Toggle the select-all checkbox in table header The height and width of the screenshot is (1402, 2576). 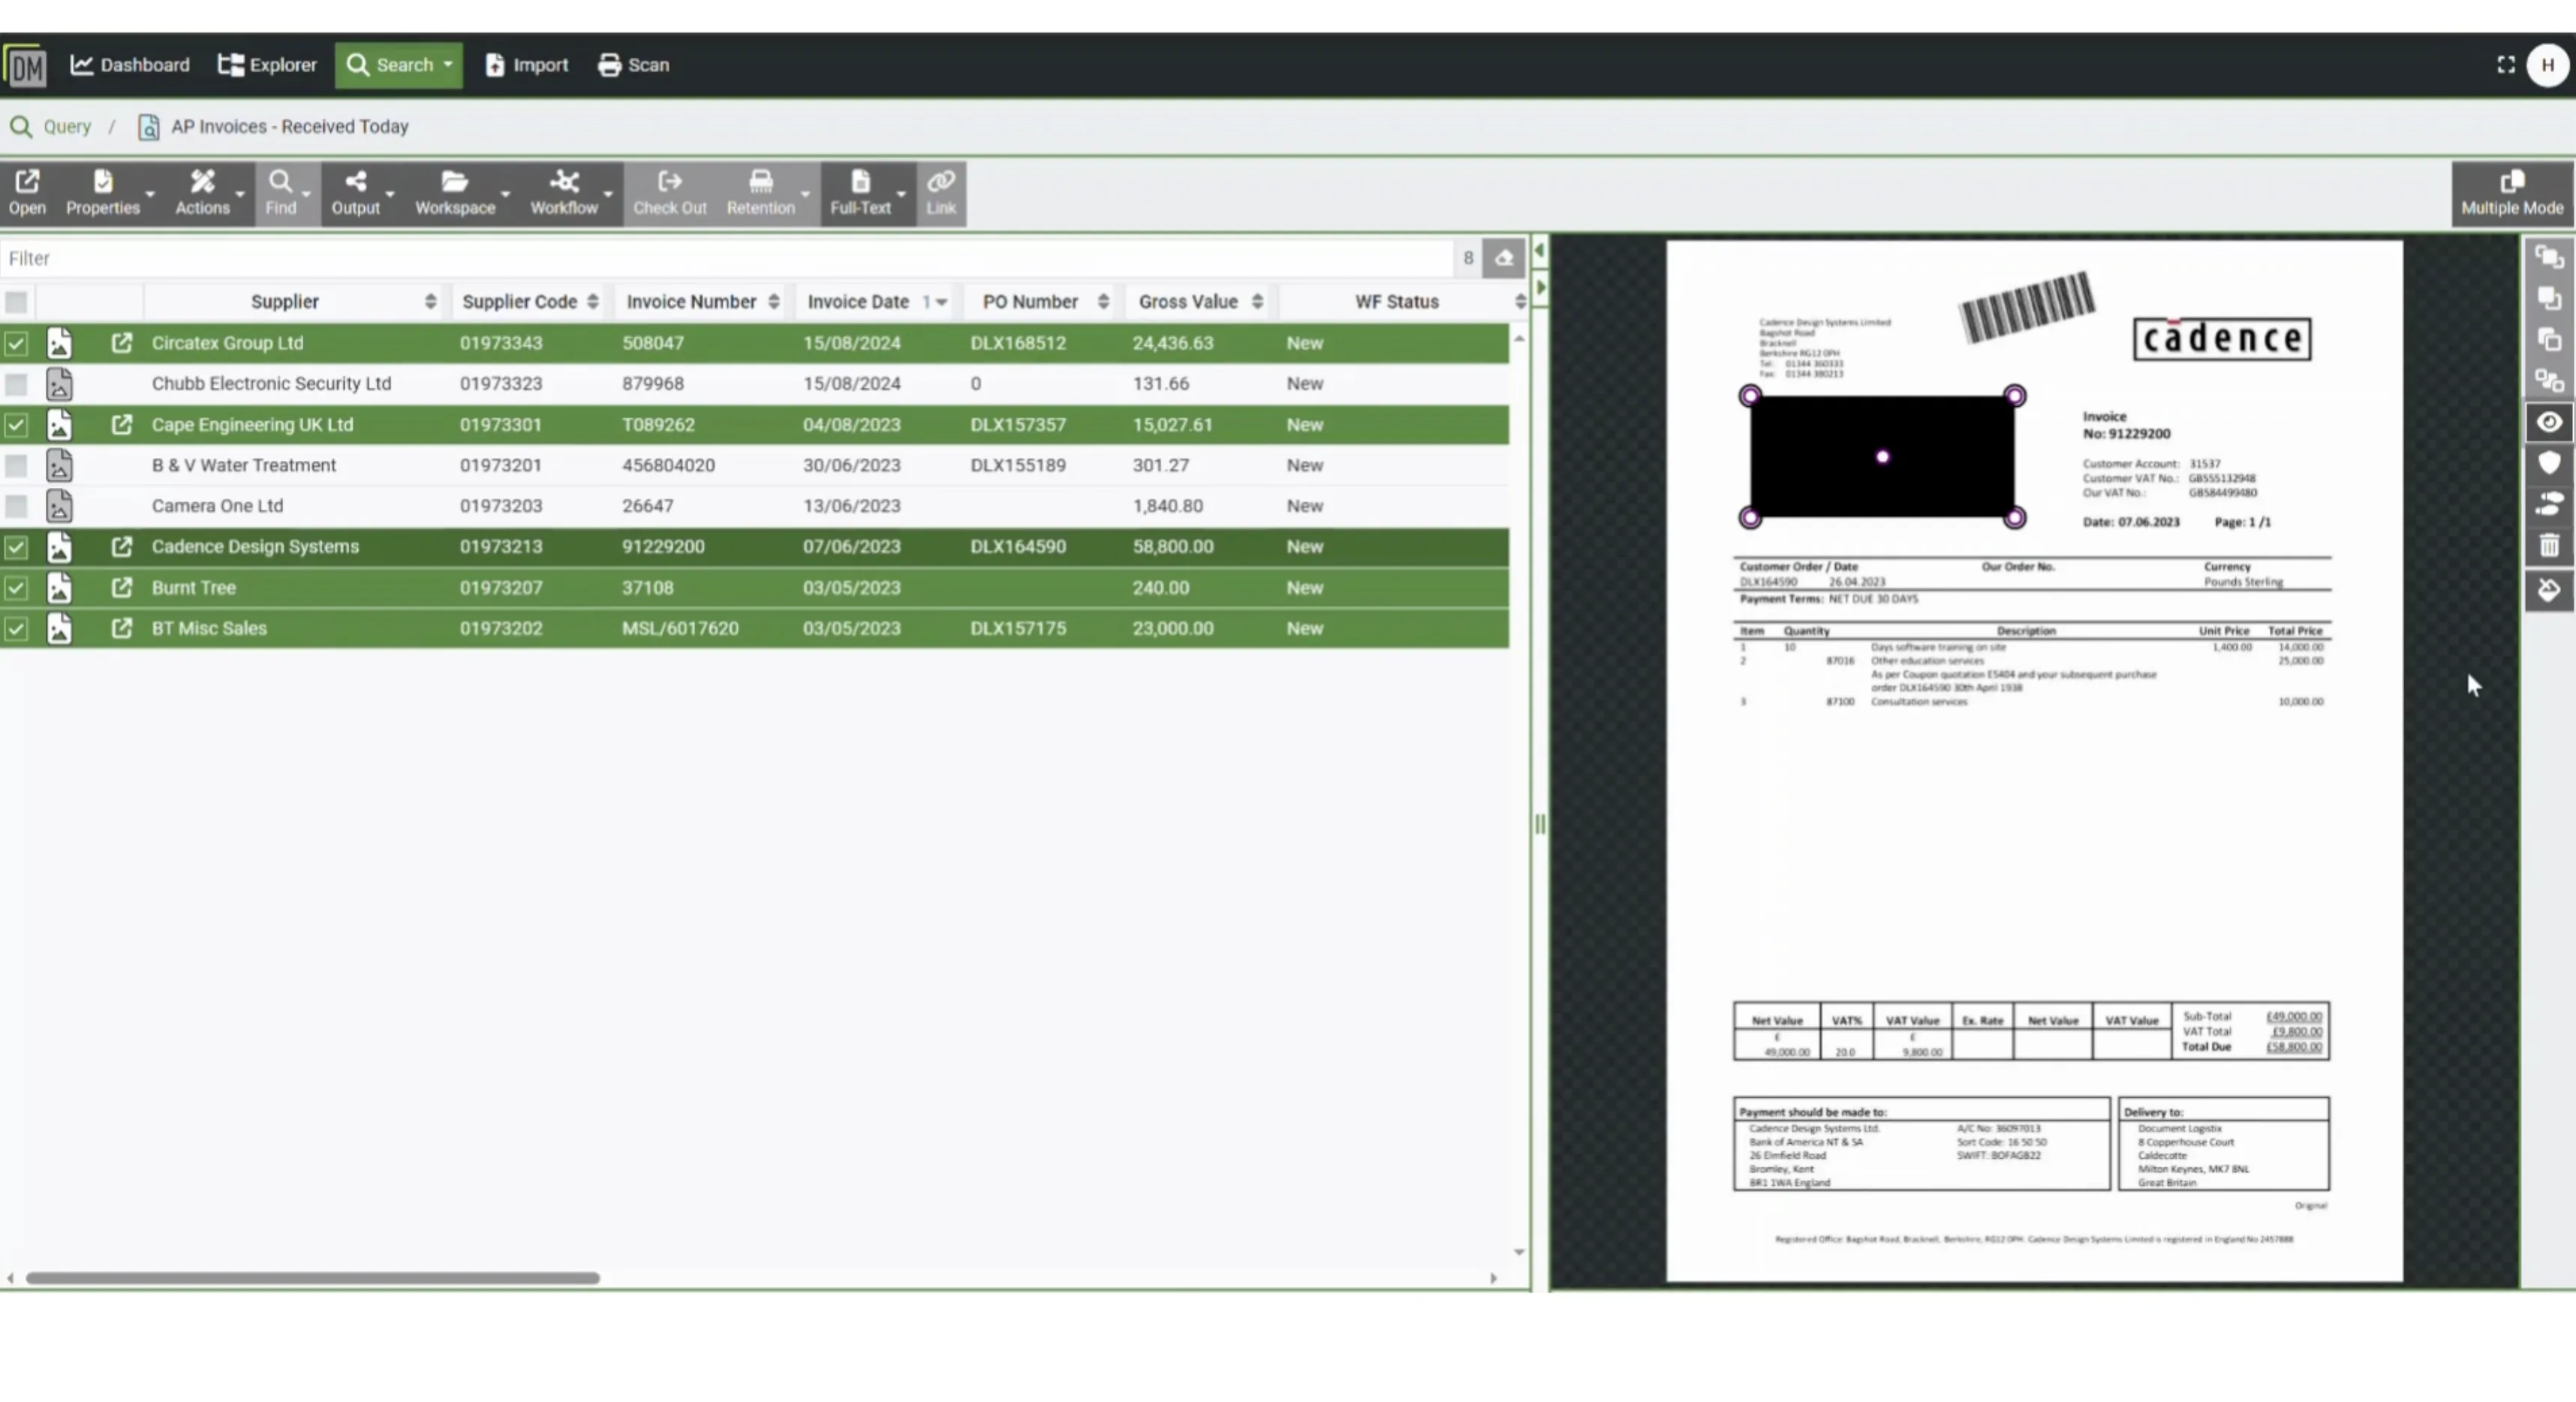tap(16, 302)
